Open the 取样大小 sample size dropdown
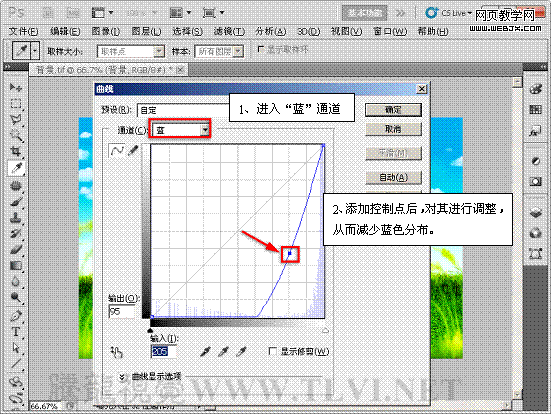 pyautogui.click(x=130, y=52)
